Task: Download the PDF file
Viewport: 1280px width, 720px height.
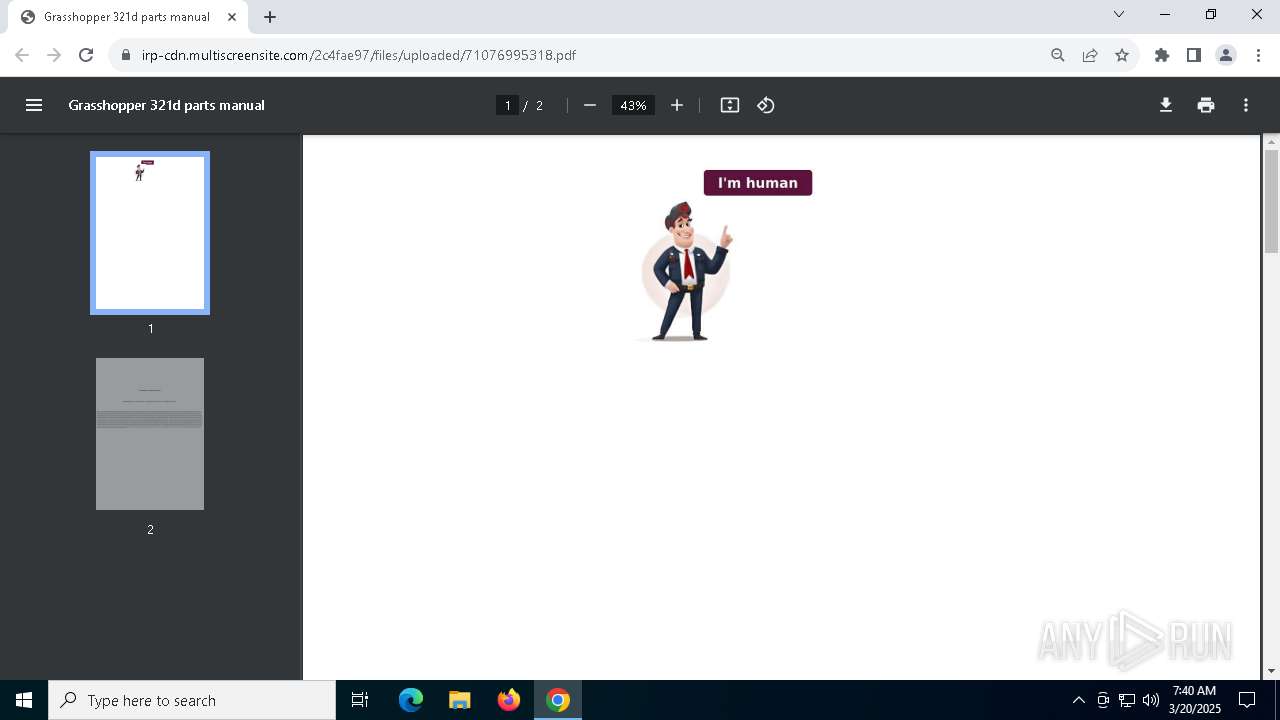Action: click(x=1166, y=105)
